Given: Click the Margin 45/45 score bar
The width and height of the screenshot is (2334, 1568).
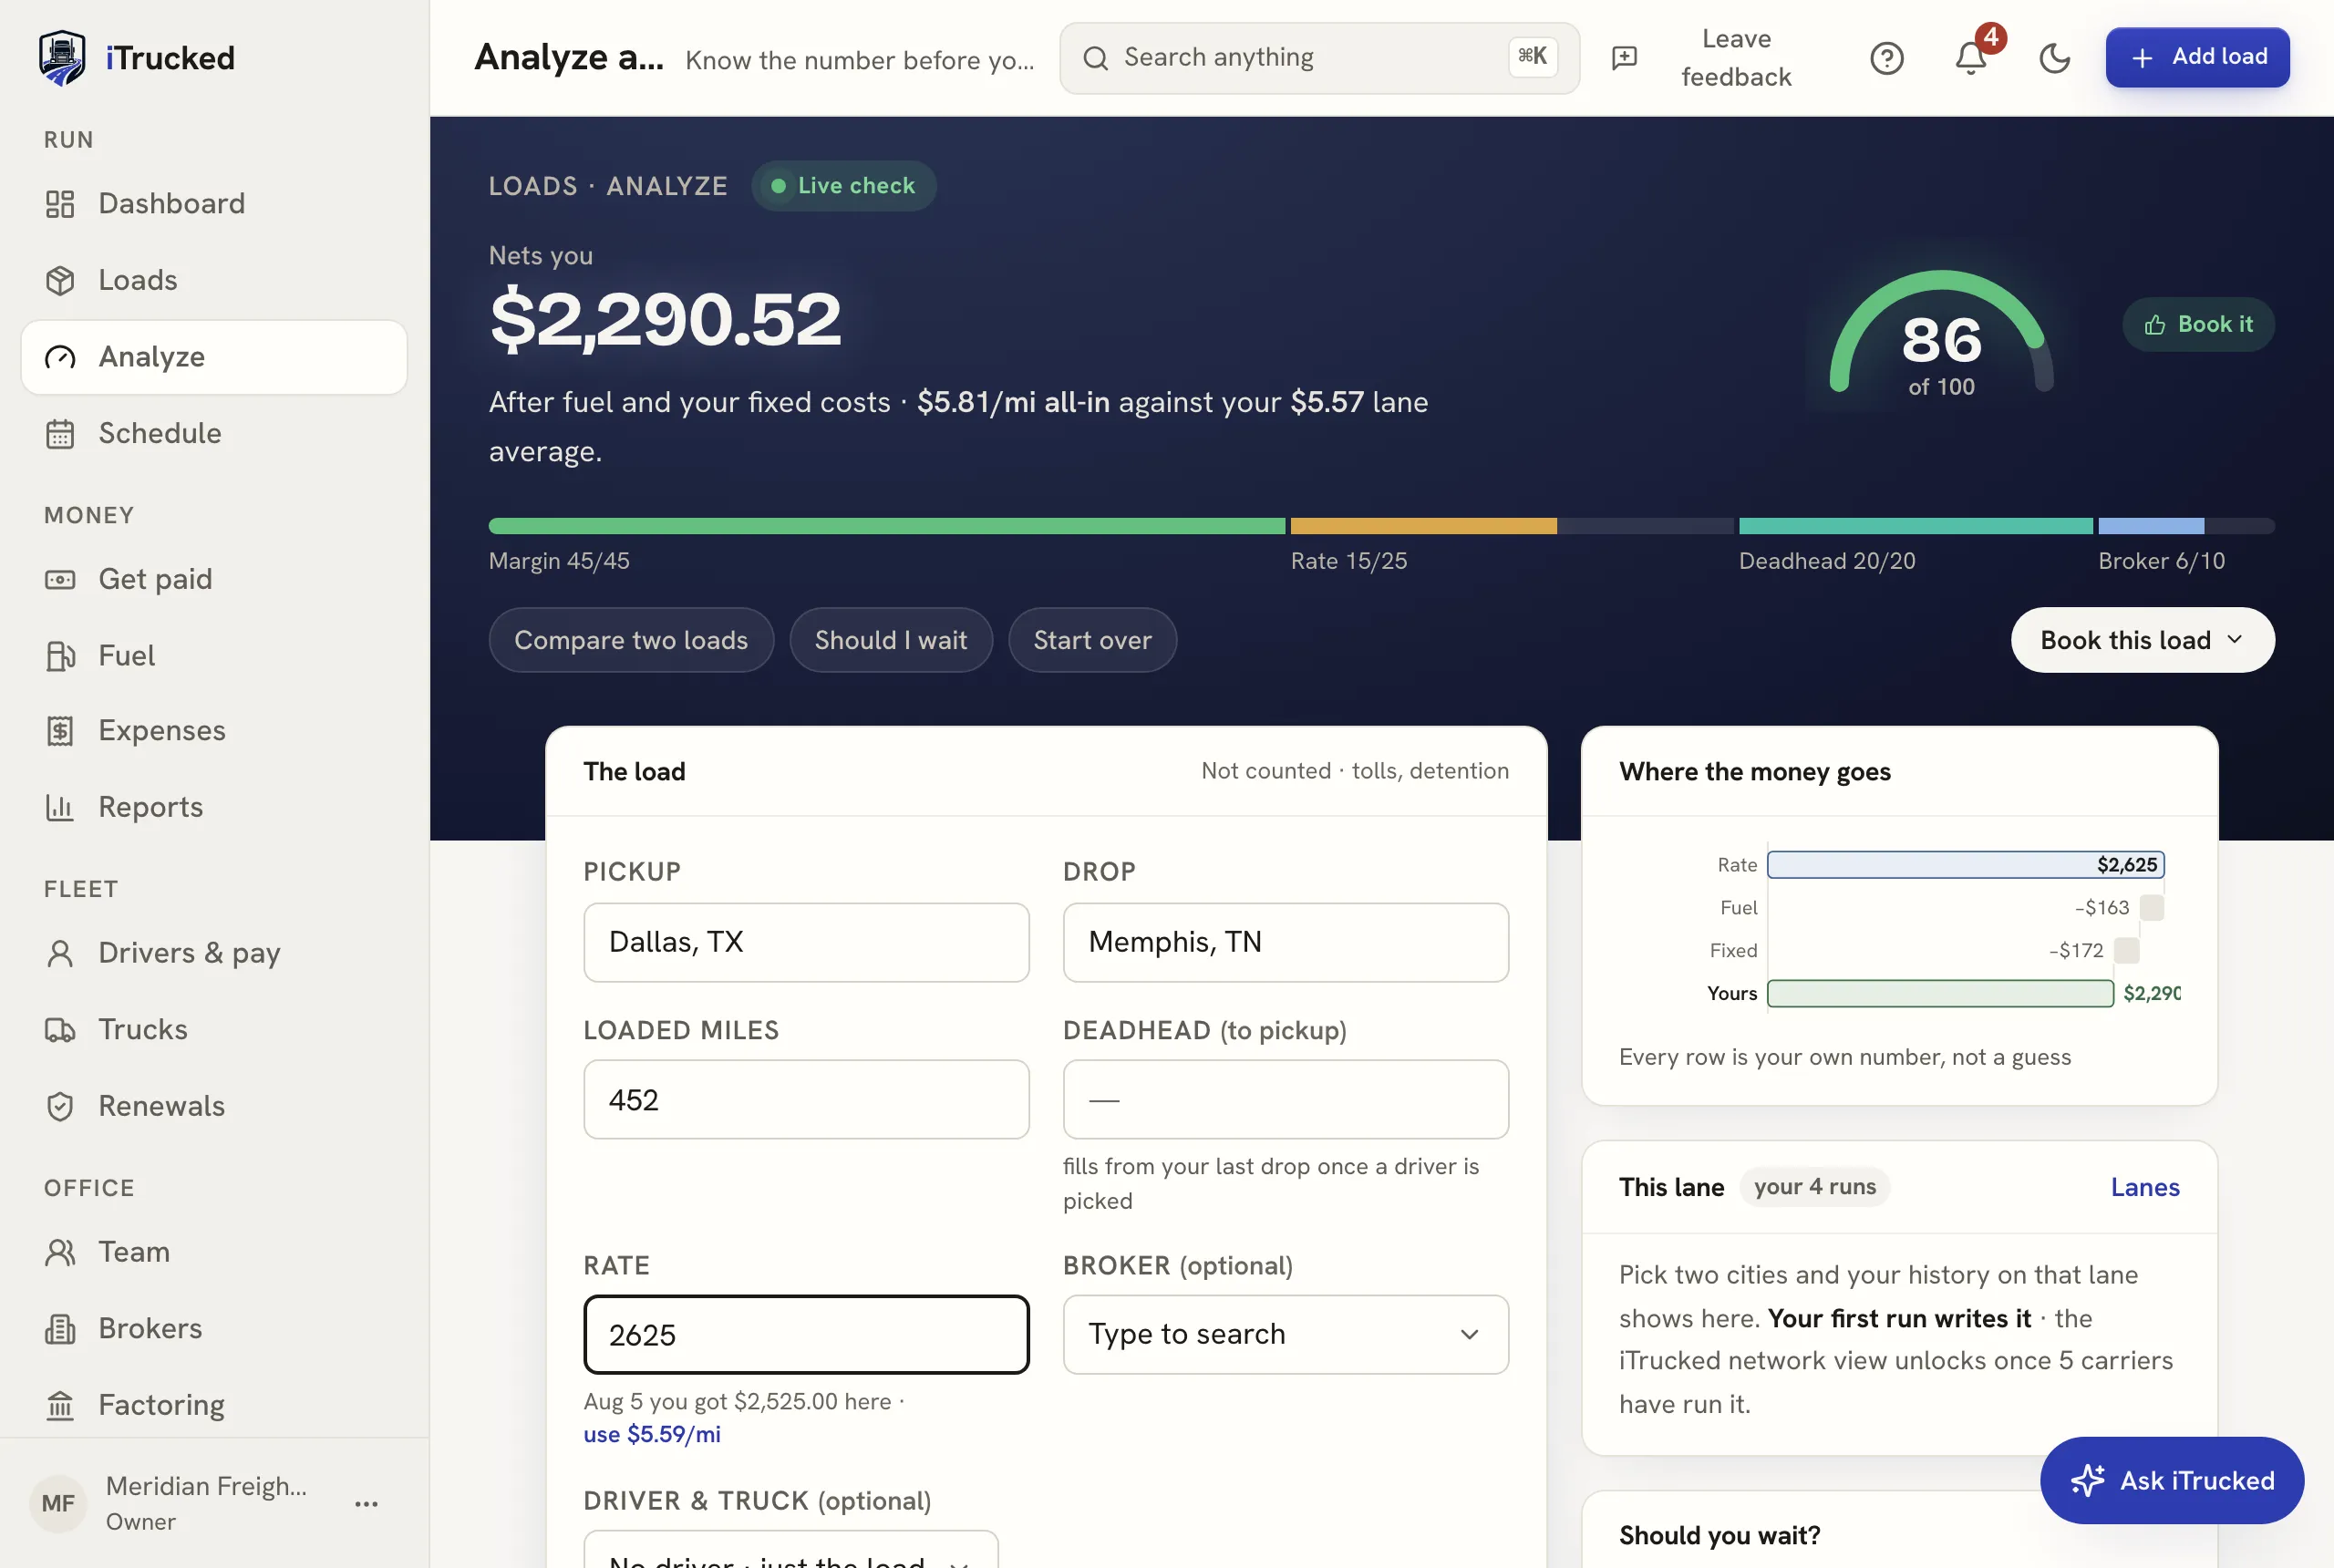Looking at the screenshot, I should (886, 526).
